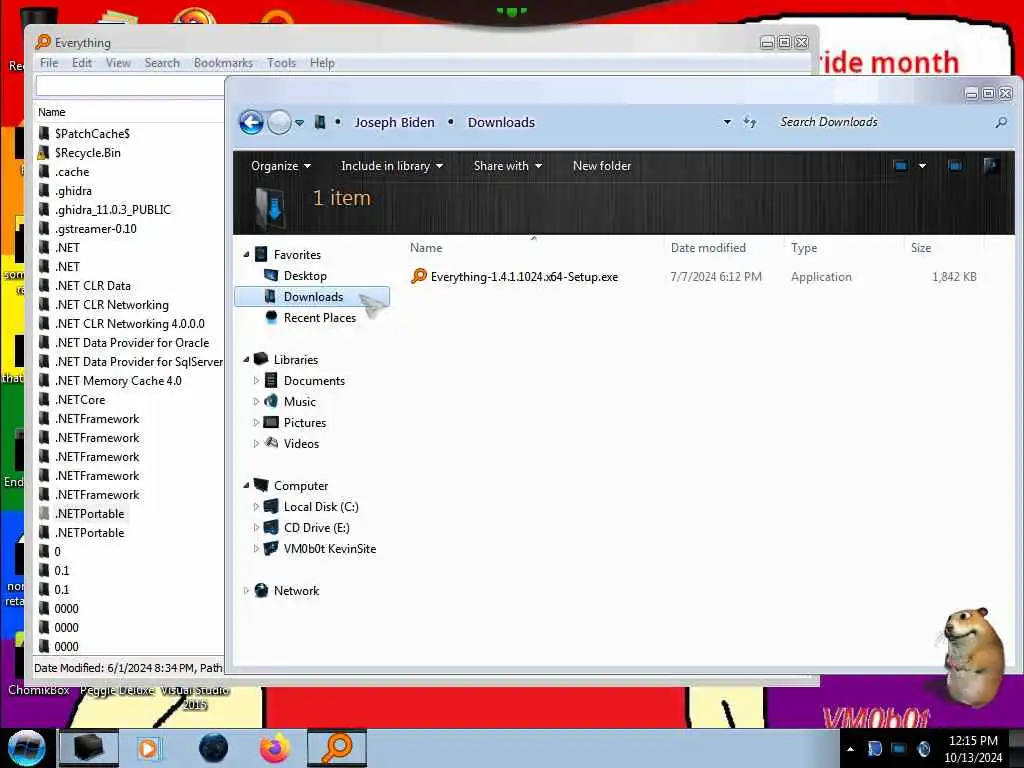Open the media player taskbar icon
This screenshot has width=1024, height=768.
148,748
